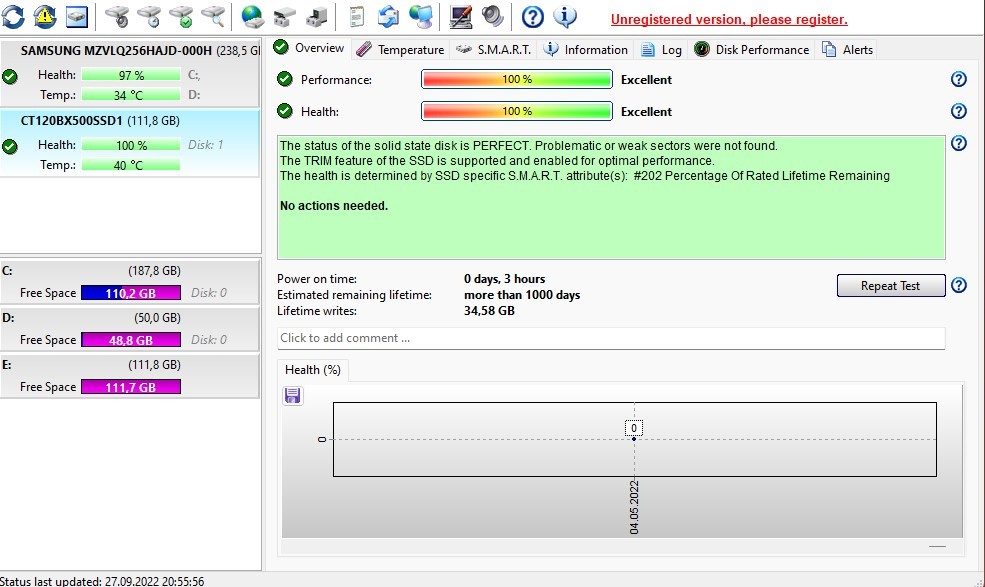Open the Alerts tab

tap(847, 50)
